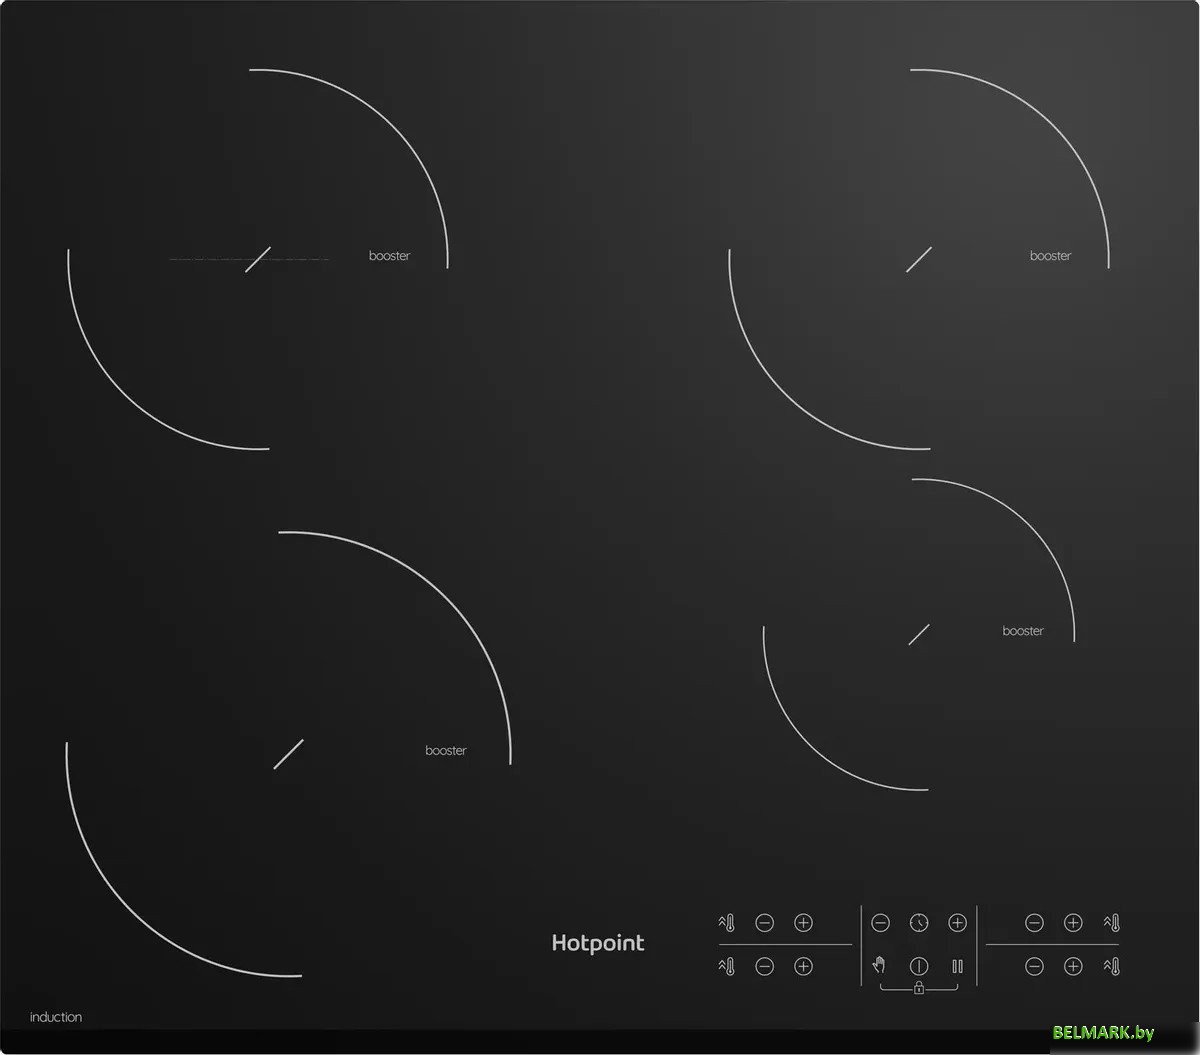Viewport: 1200px width, 1055px height.
Task: Click the BELMARK.by watermark link
Action: (1103, 1031)
